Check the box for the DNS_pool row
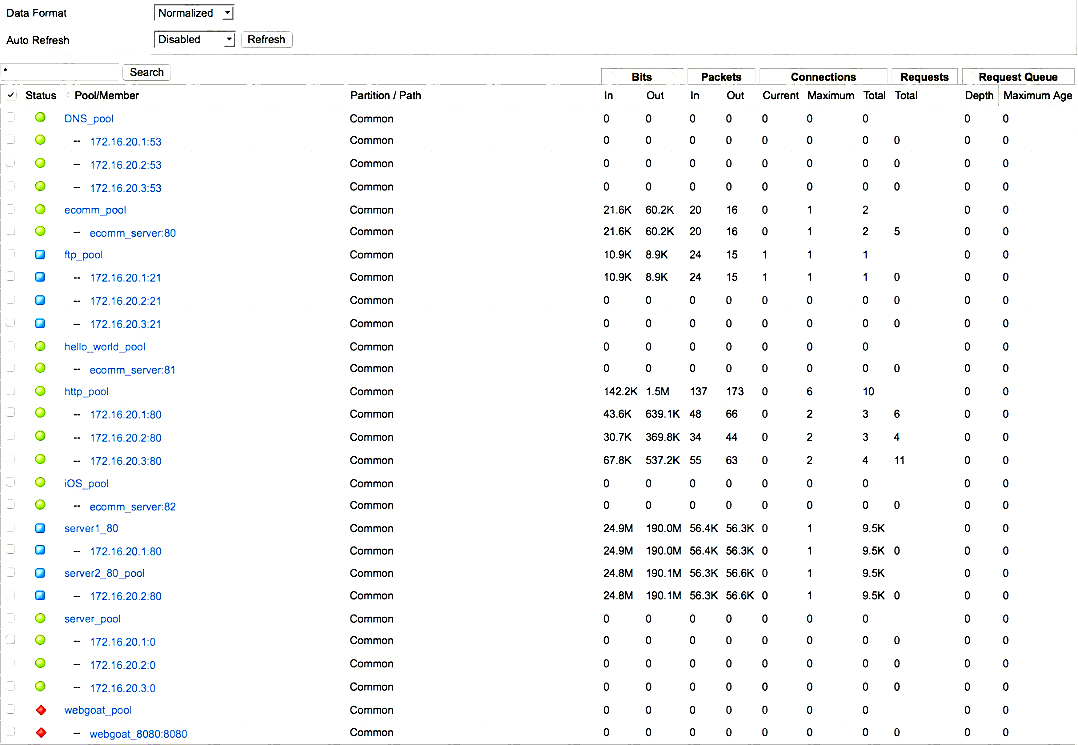 click(11, 118)
